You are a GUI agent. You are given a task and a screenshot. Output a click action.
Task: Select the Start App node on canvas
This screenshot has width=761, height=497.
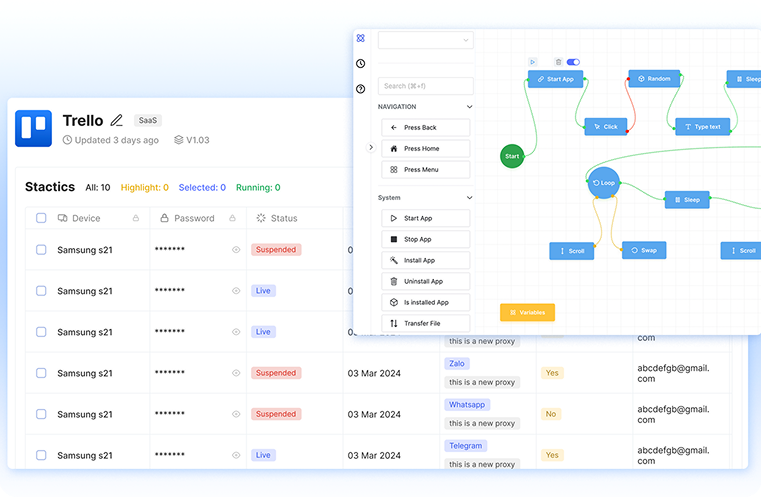pyautogui.click(x=555, y=79)
